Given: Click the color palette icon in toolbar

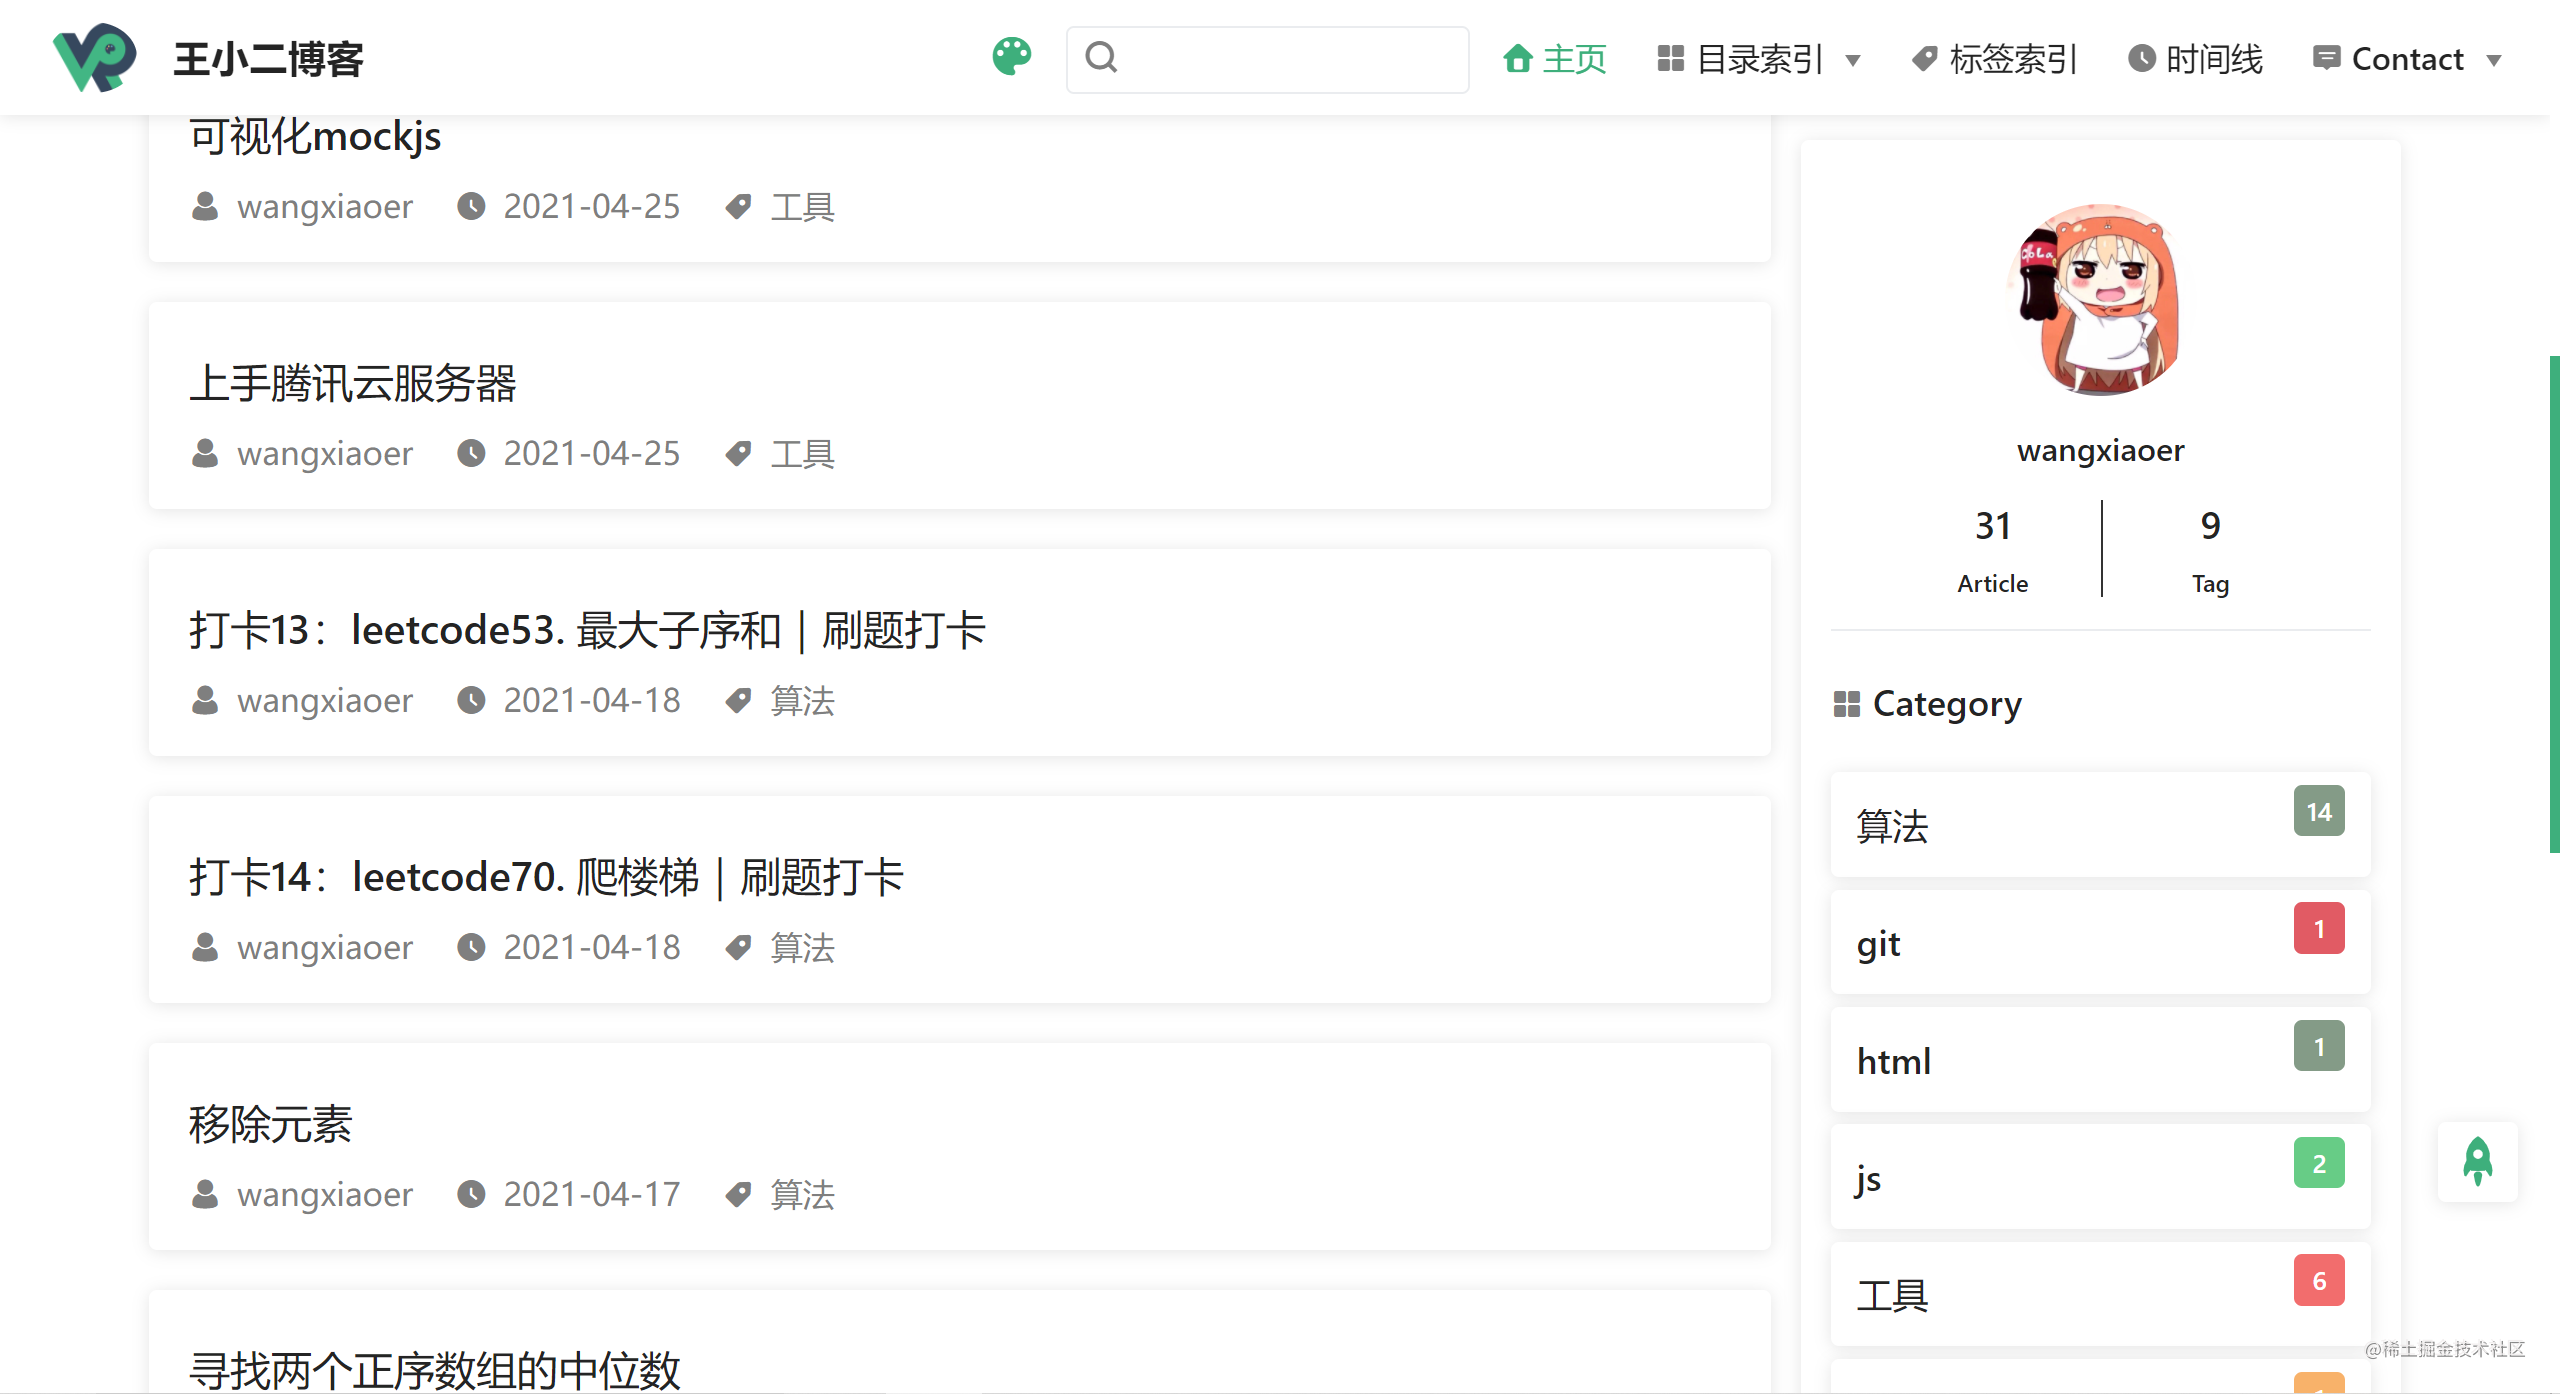Looking at the screenshot, I should point(1012,58).
